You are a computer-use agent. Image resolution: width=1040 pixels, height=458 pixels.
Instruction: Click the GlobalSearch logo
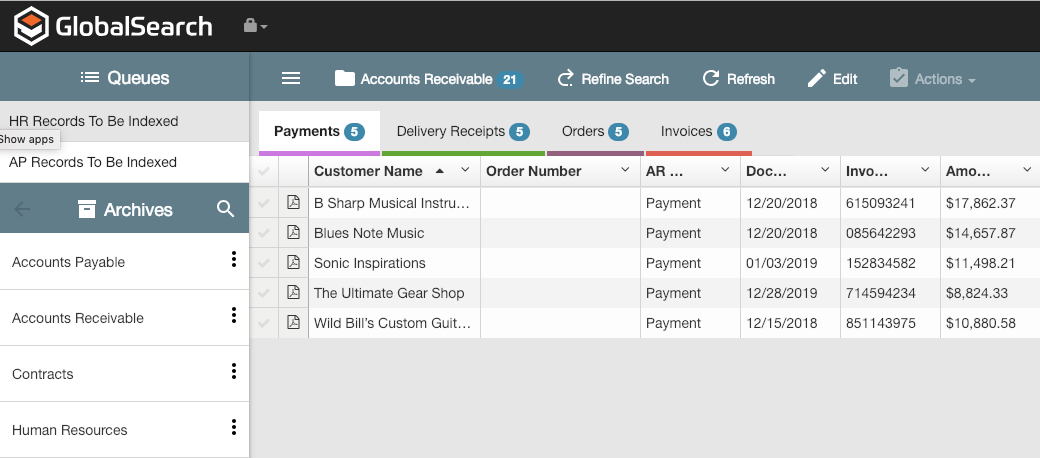113,26
